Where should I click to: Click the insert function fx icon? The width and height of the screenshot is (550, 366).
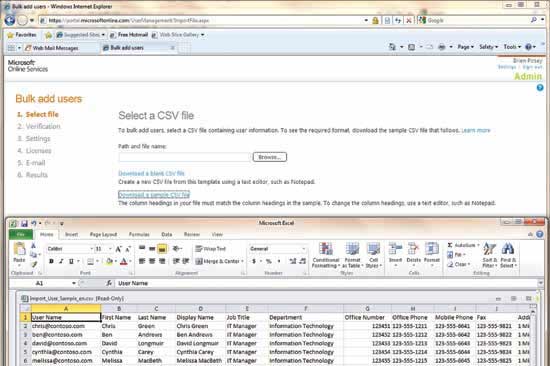click(x=109, y=283)
